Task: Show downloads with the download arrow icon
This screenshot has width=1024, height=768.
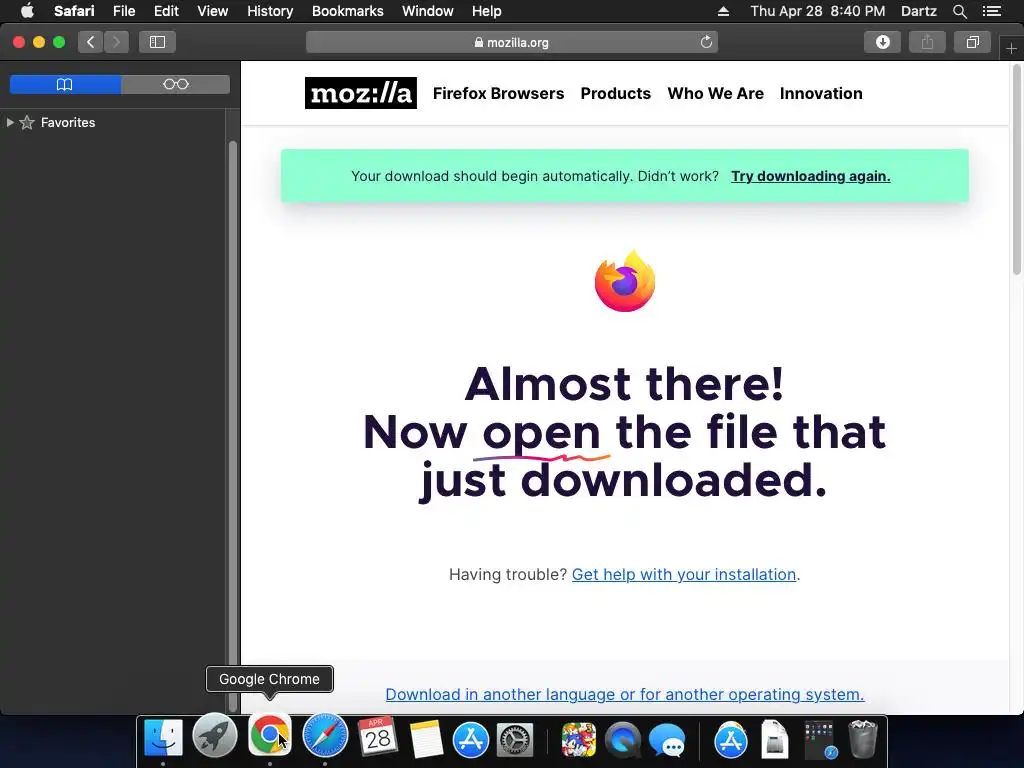Action: (x=882, y=42)
